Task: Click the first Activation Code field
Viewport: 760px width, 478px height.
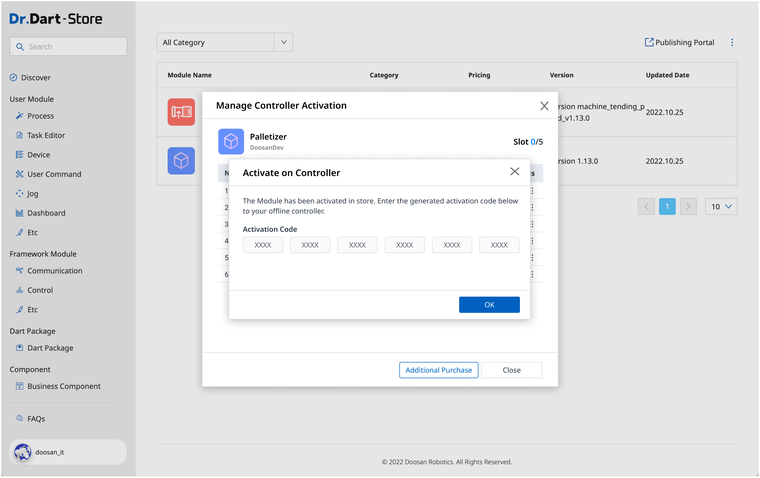Action: click(263, 245)
